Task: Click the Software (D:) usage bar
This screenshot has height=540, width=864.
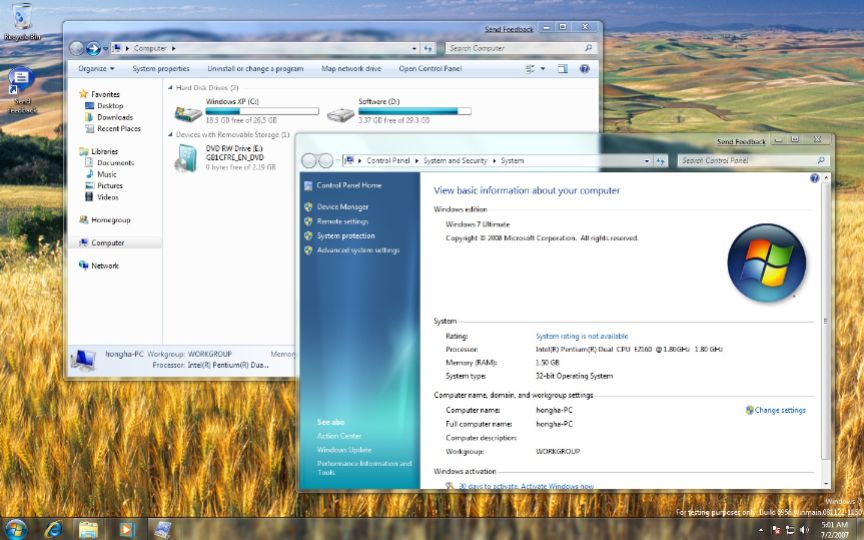Action: pyautogui.click(x=414, y=111)
